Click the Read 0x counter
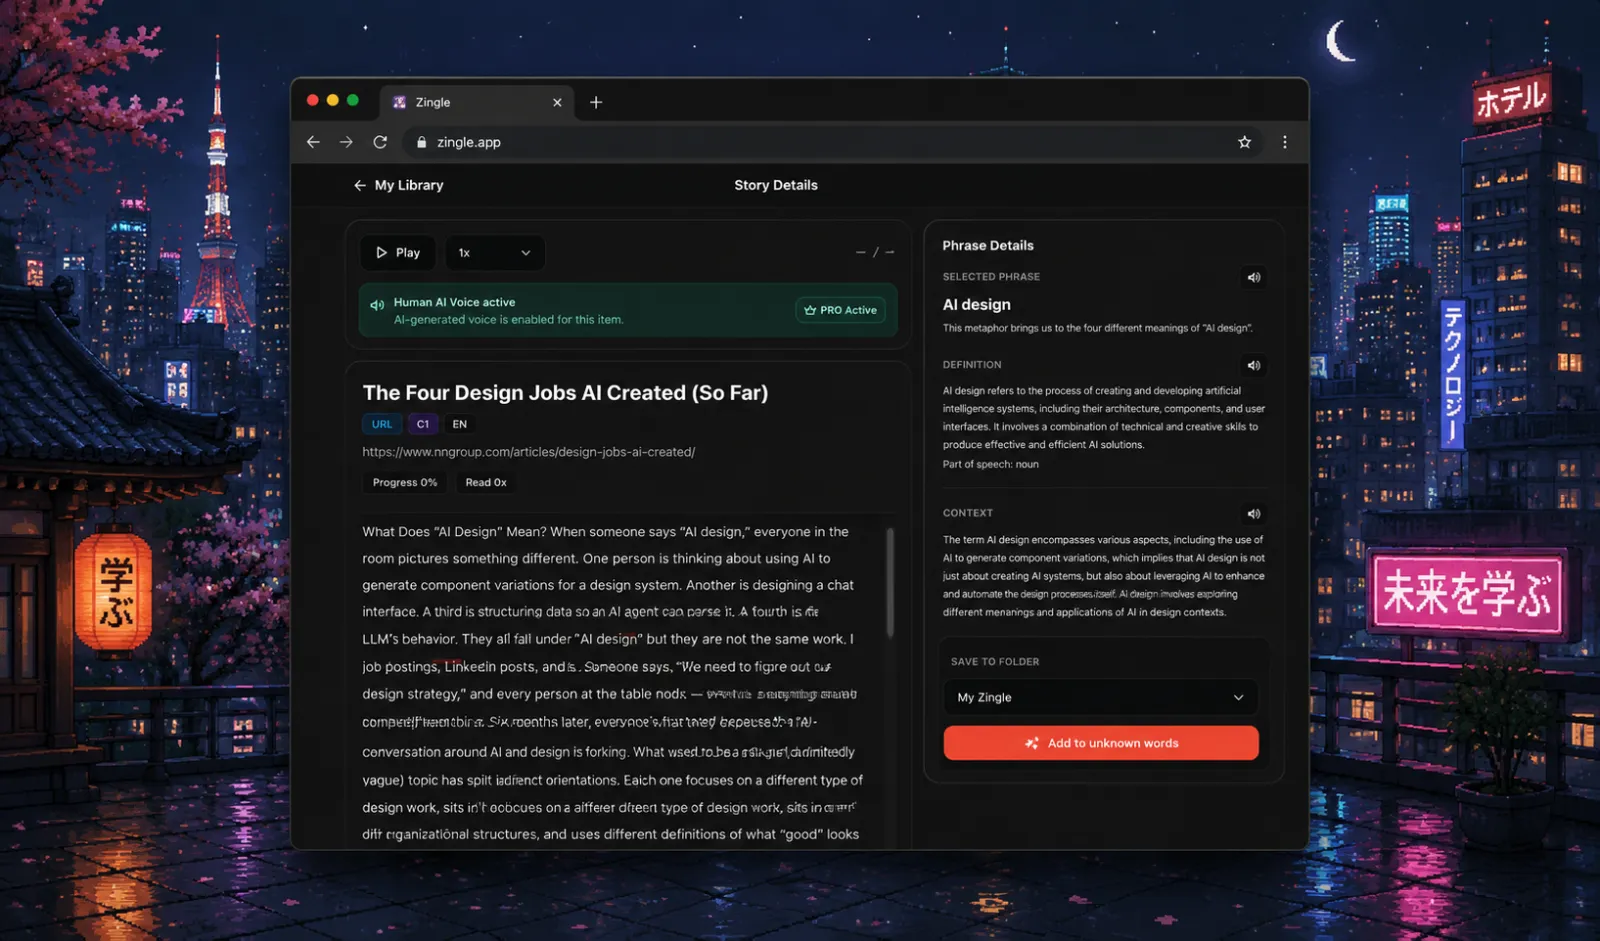 (486, 482)
